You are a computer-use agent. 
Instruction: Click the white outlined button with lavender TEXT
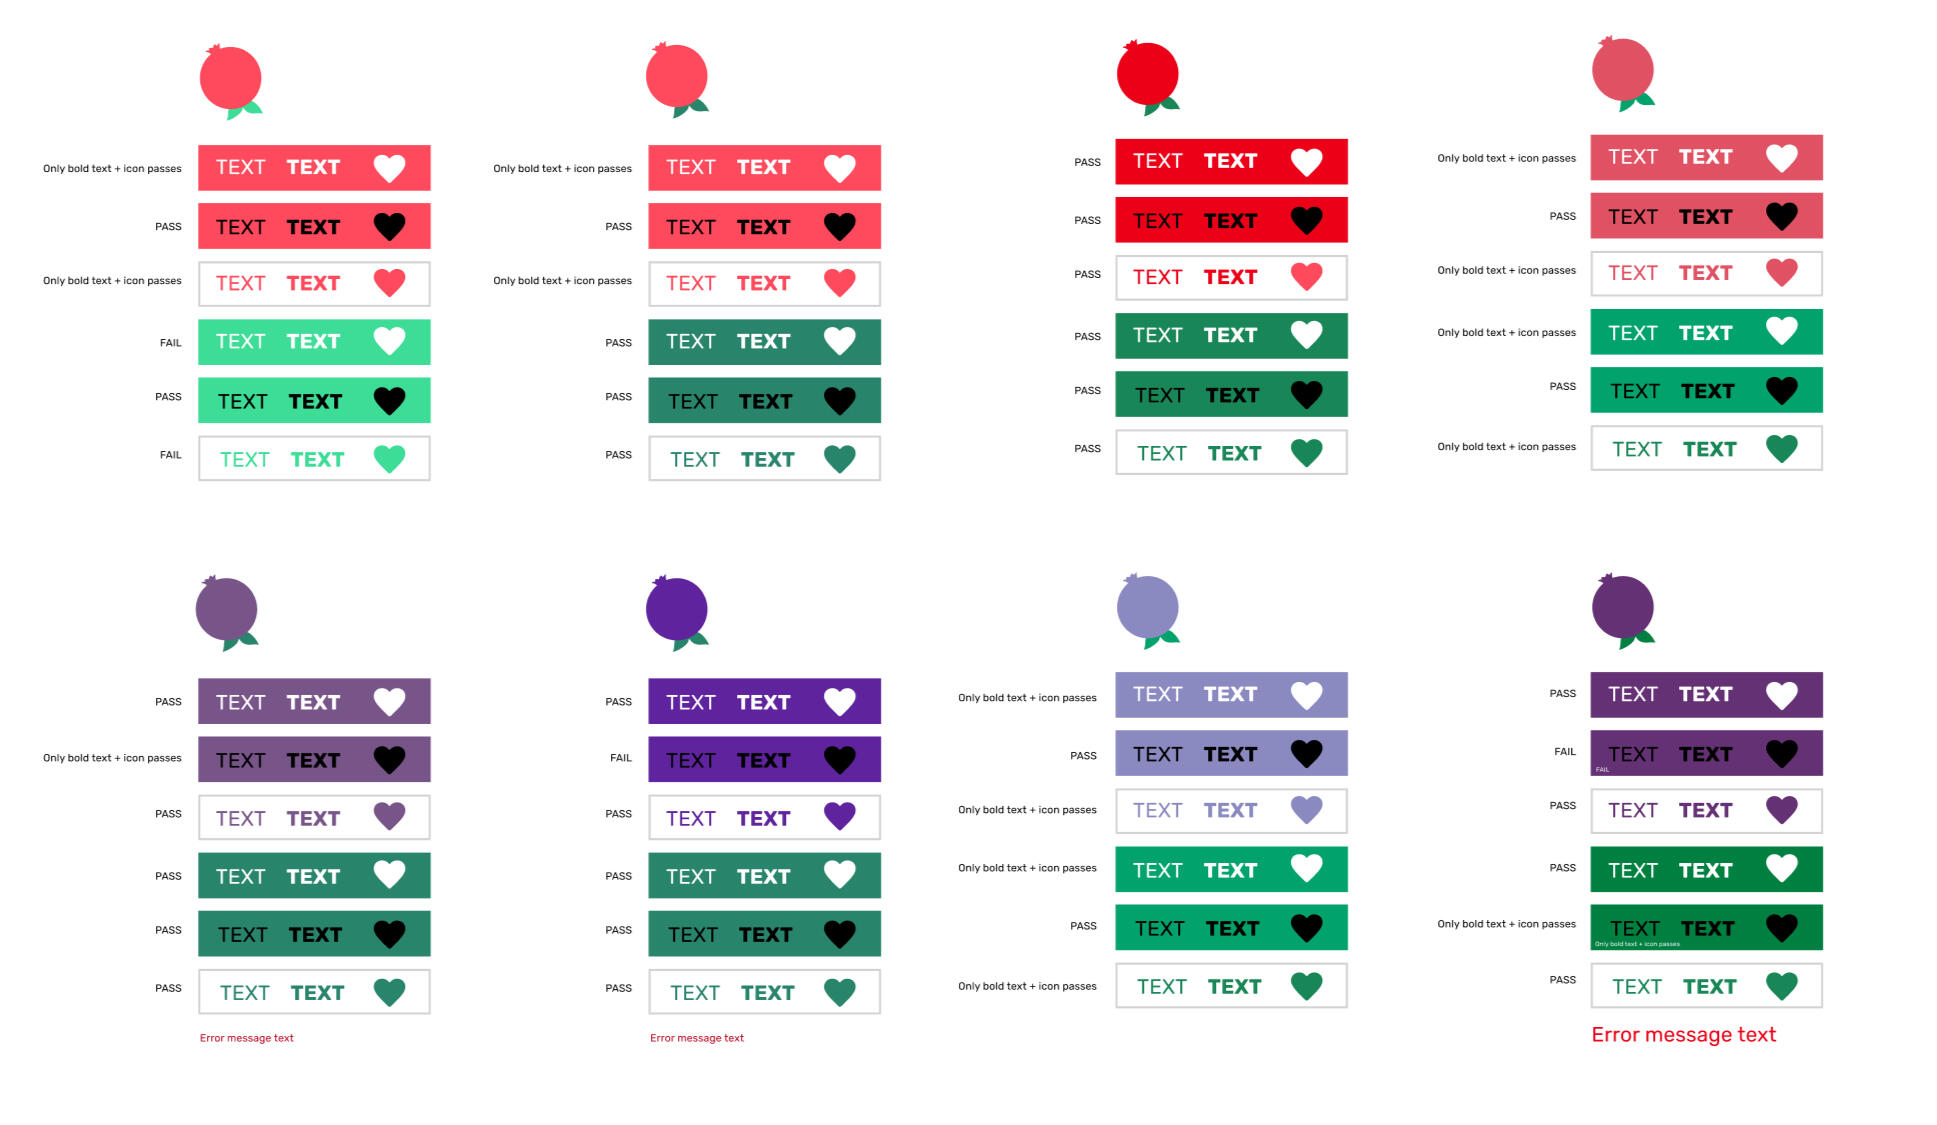point(1231,811)
